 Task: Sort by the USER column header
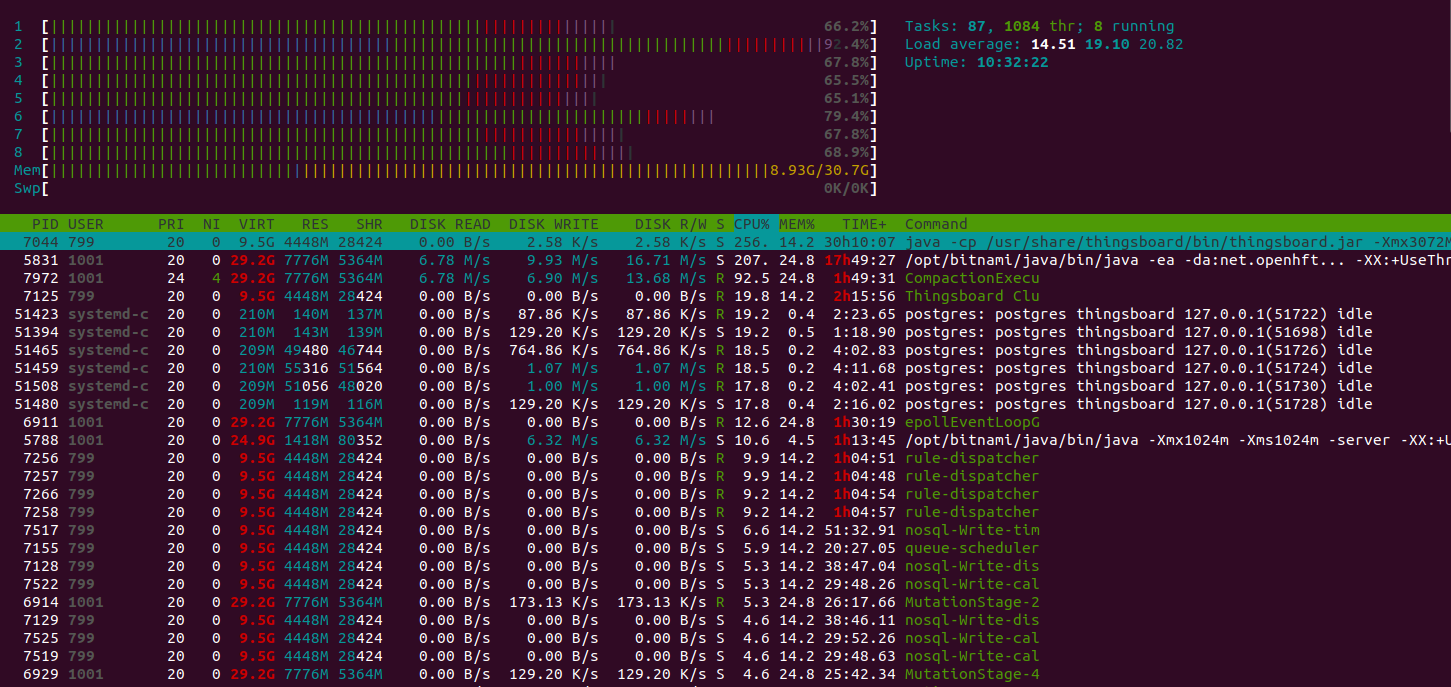coord(85,224)
